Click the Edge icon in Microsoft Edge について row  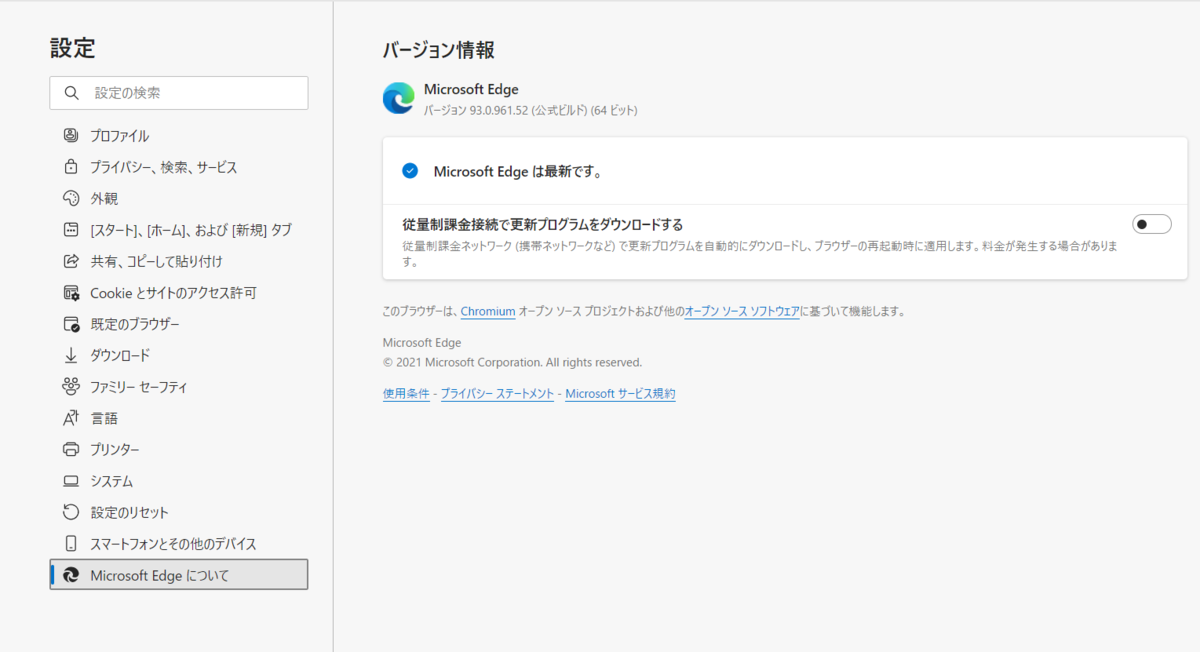pyautogui.click(x=71, y=575)
